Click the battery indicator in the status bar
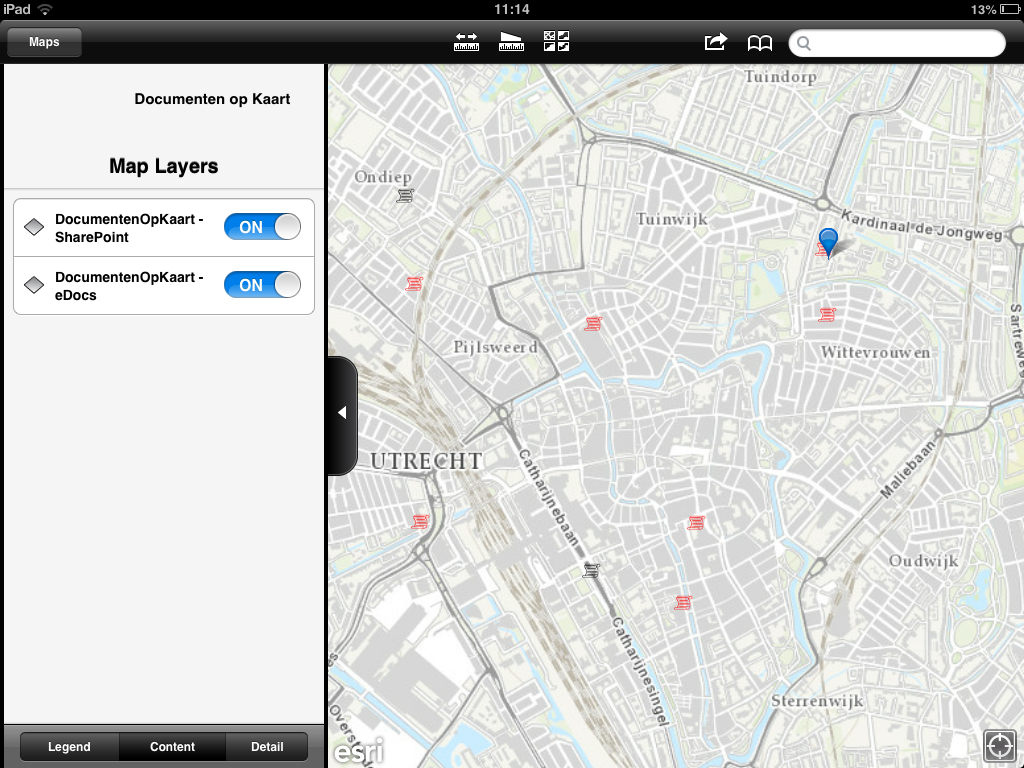The width and height of the screenshot is (1024, 768). (x=1010, y=9)
